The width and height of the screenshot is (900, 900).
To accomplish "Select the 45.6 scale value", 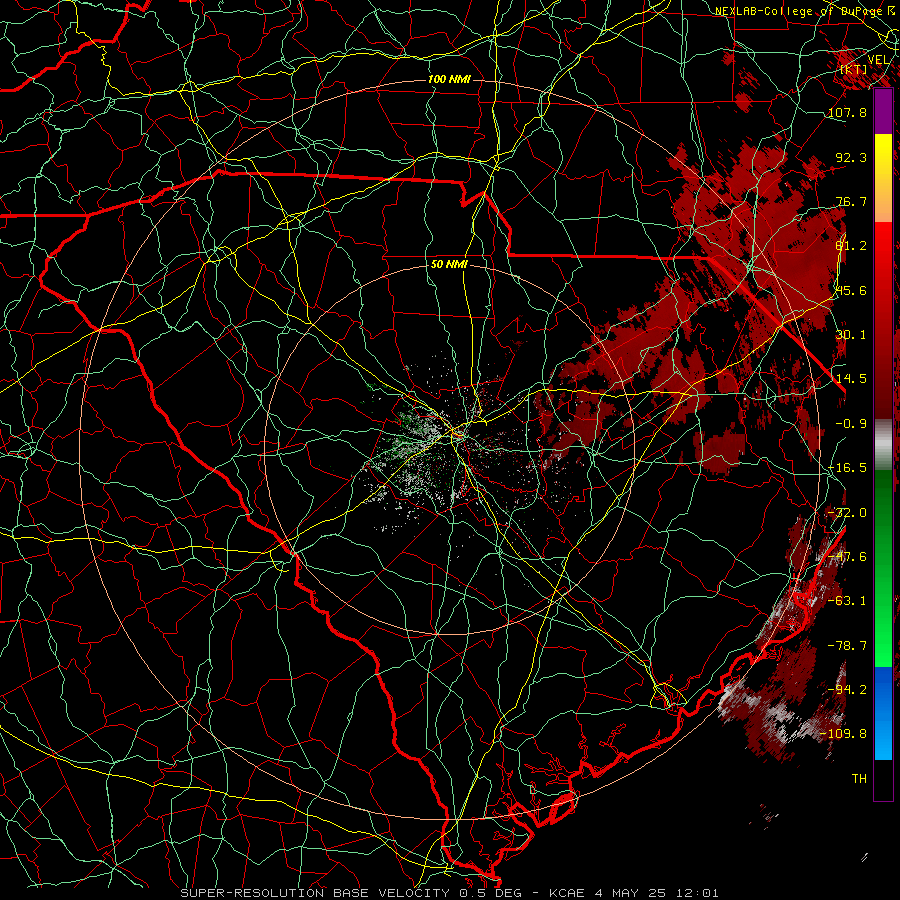I will (851, 290).
